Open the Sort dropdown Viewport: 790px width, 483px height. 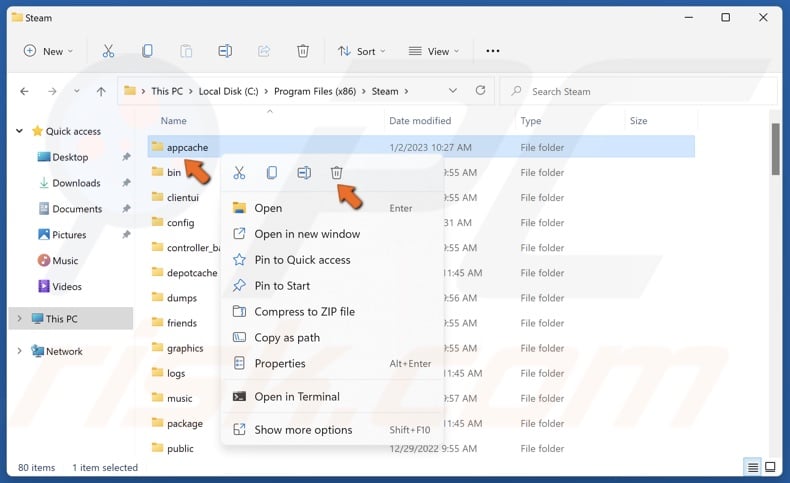(x=362, y=51)
